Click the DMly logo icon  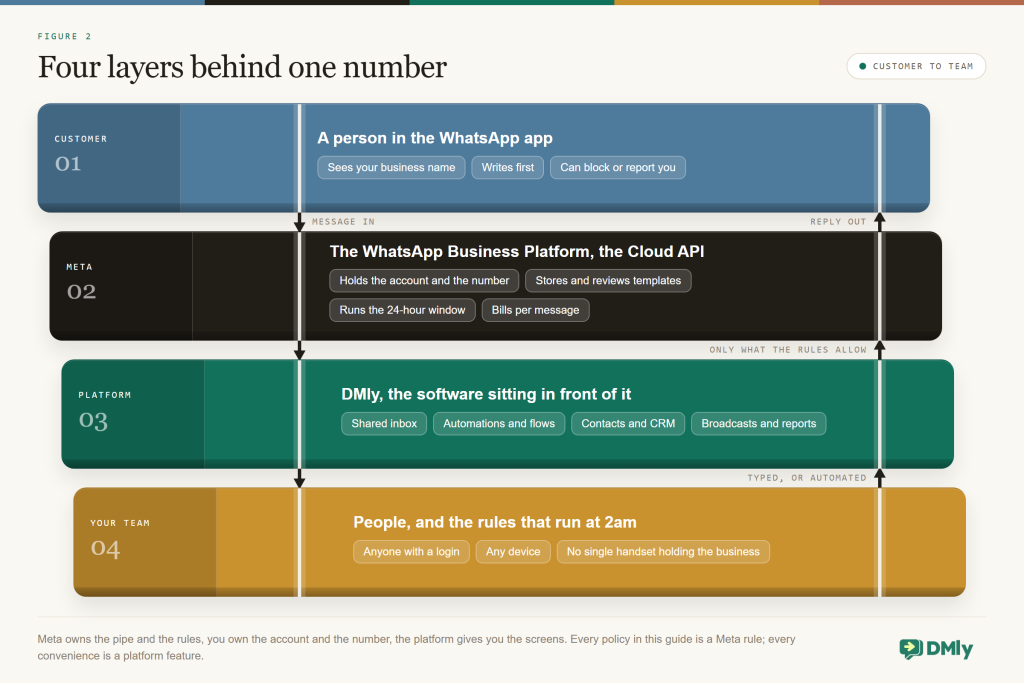pos(911,648)
